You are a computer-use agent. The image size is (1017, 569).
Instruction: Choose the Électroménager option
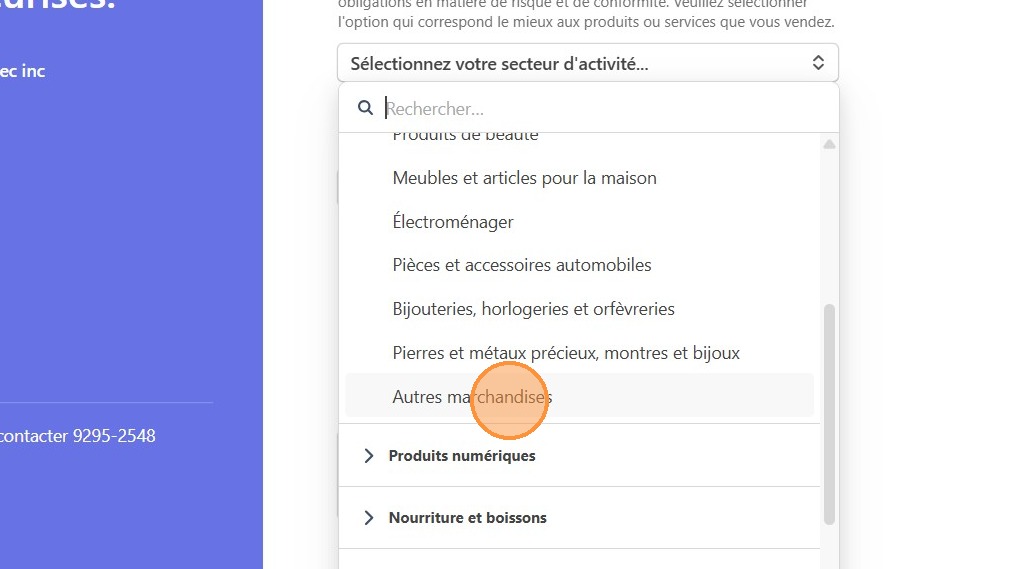[453, 222]
